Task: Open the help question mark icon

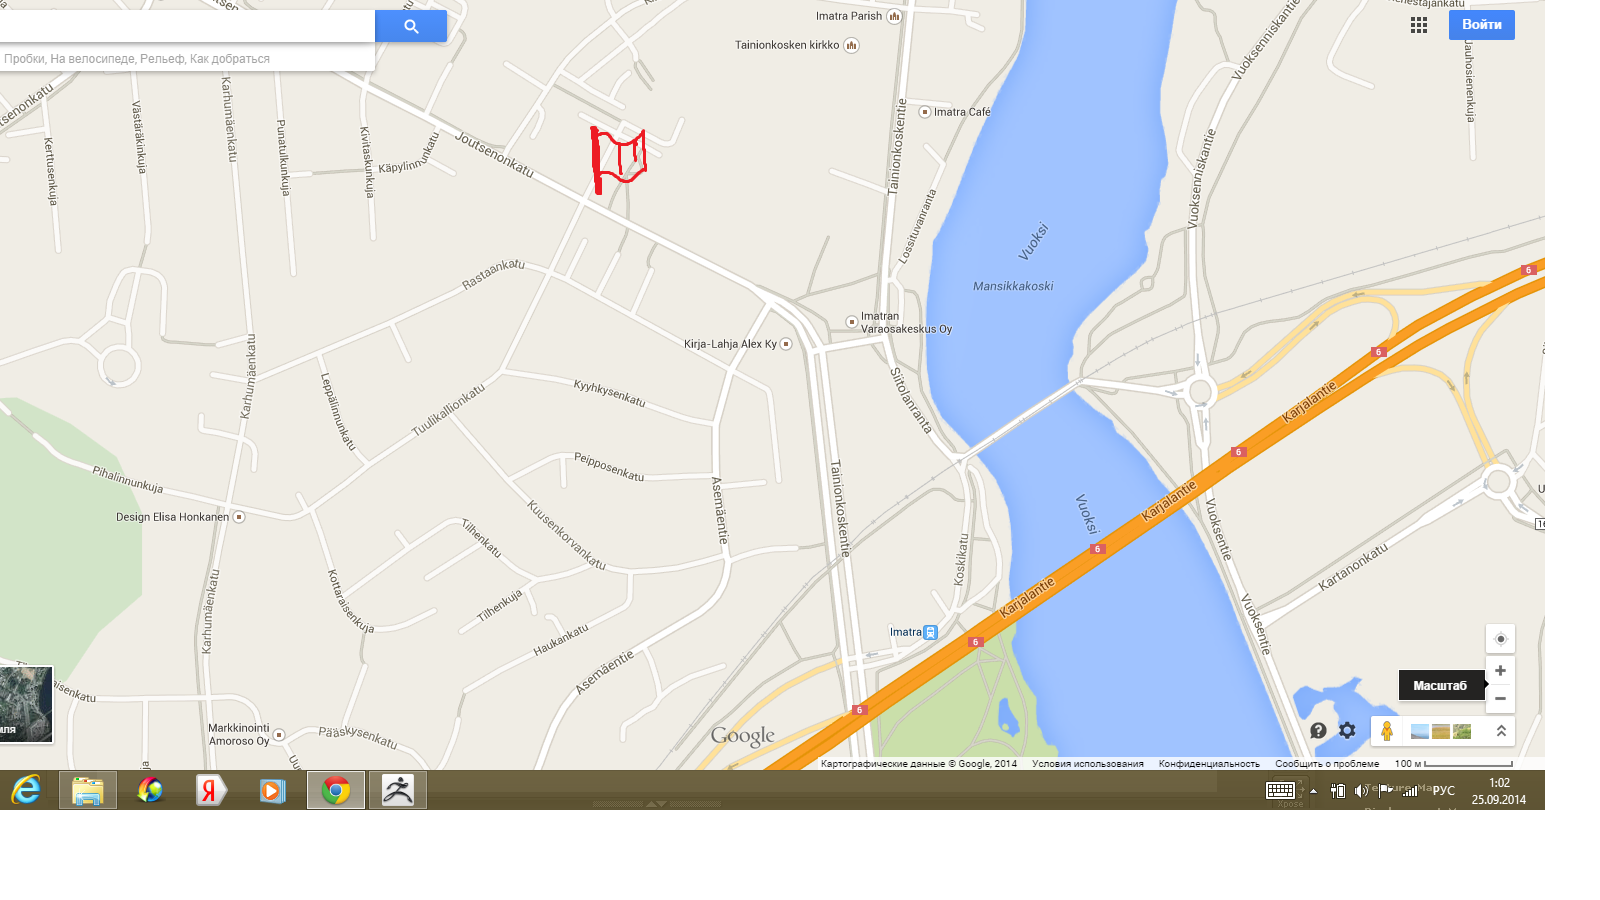Action: 1318,731
